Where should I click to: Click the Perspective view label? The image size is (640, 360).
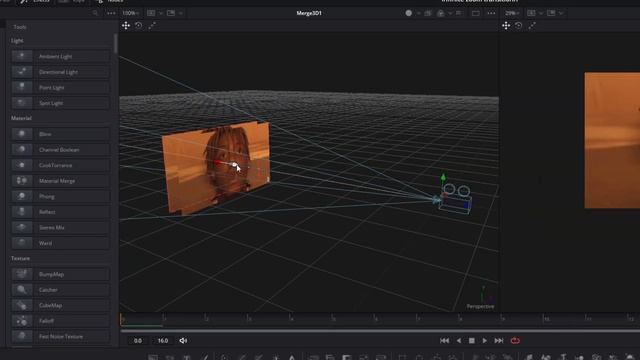pos(480,307)
